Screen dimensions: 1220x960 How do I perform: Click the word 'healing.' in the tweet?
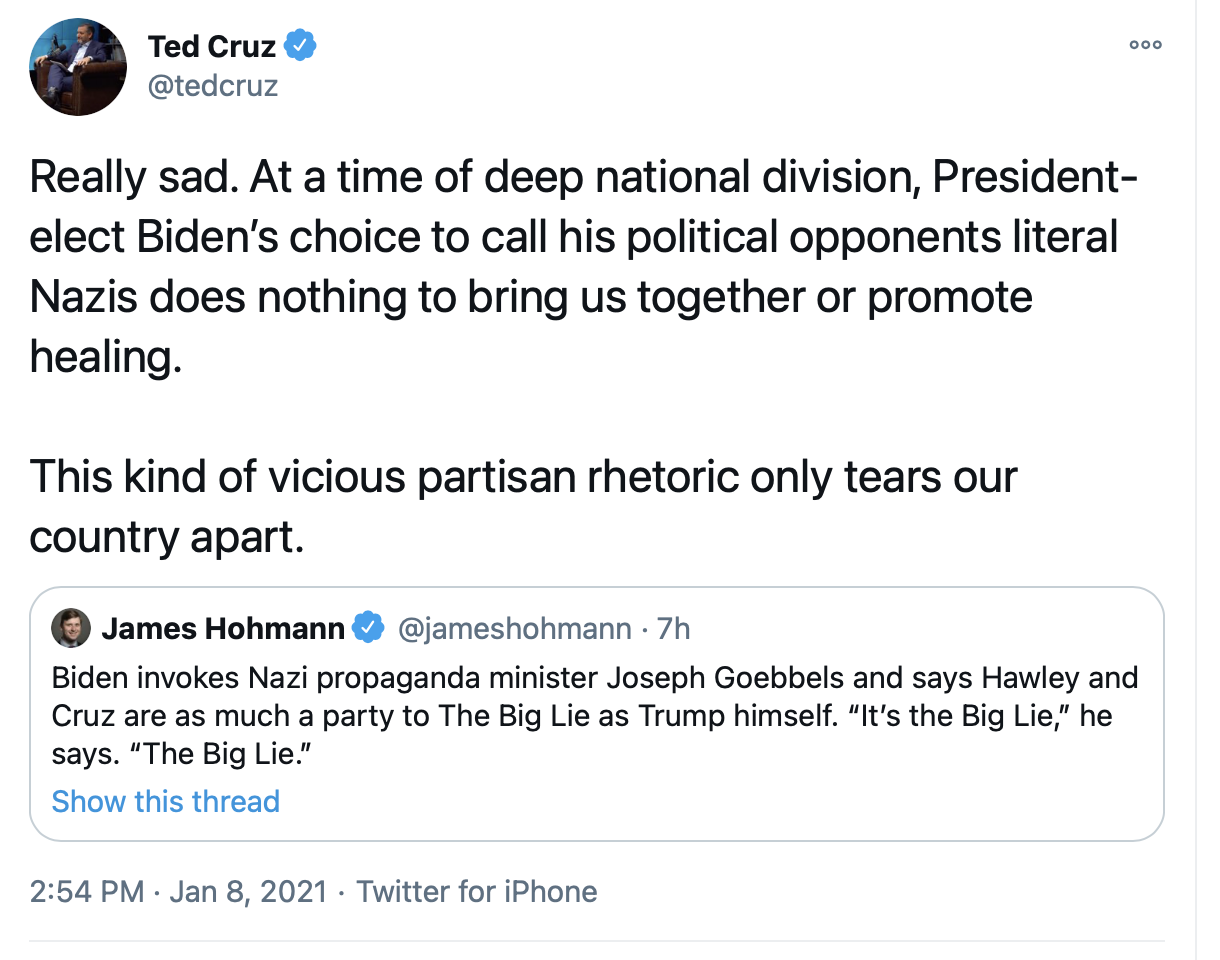pos(106,358)
